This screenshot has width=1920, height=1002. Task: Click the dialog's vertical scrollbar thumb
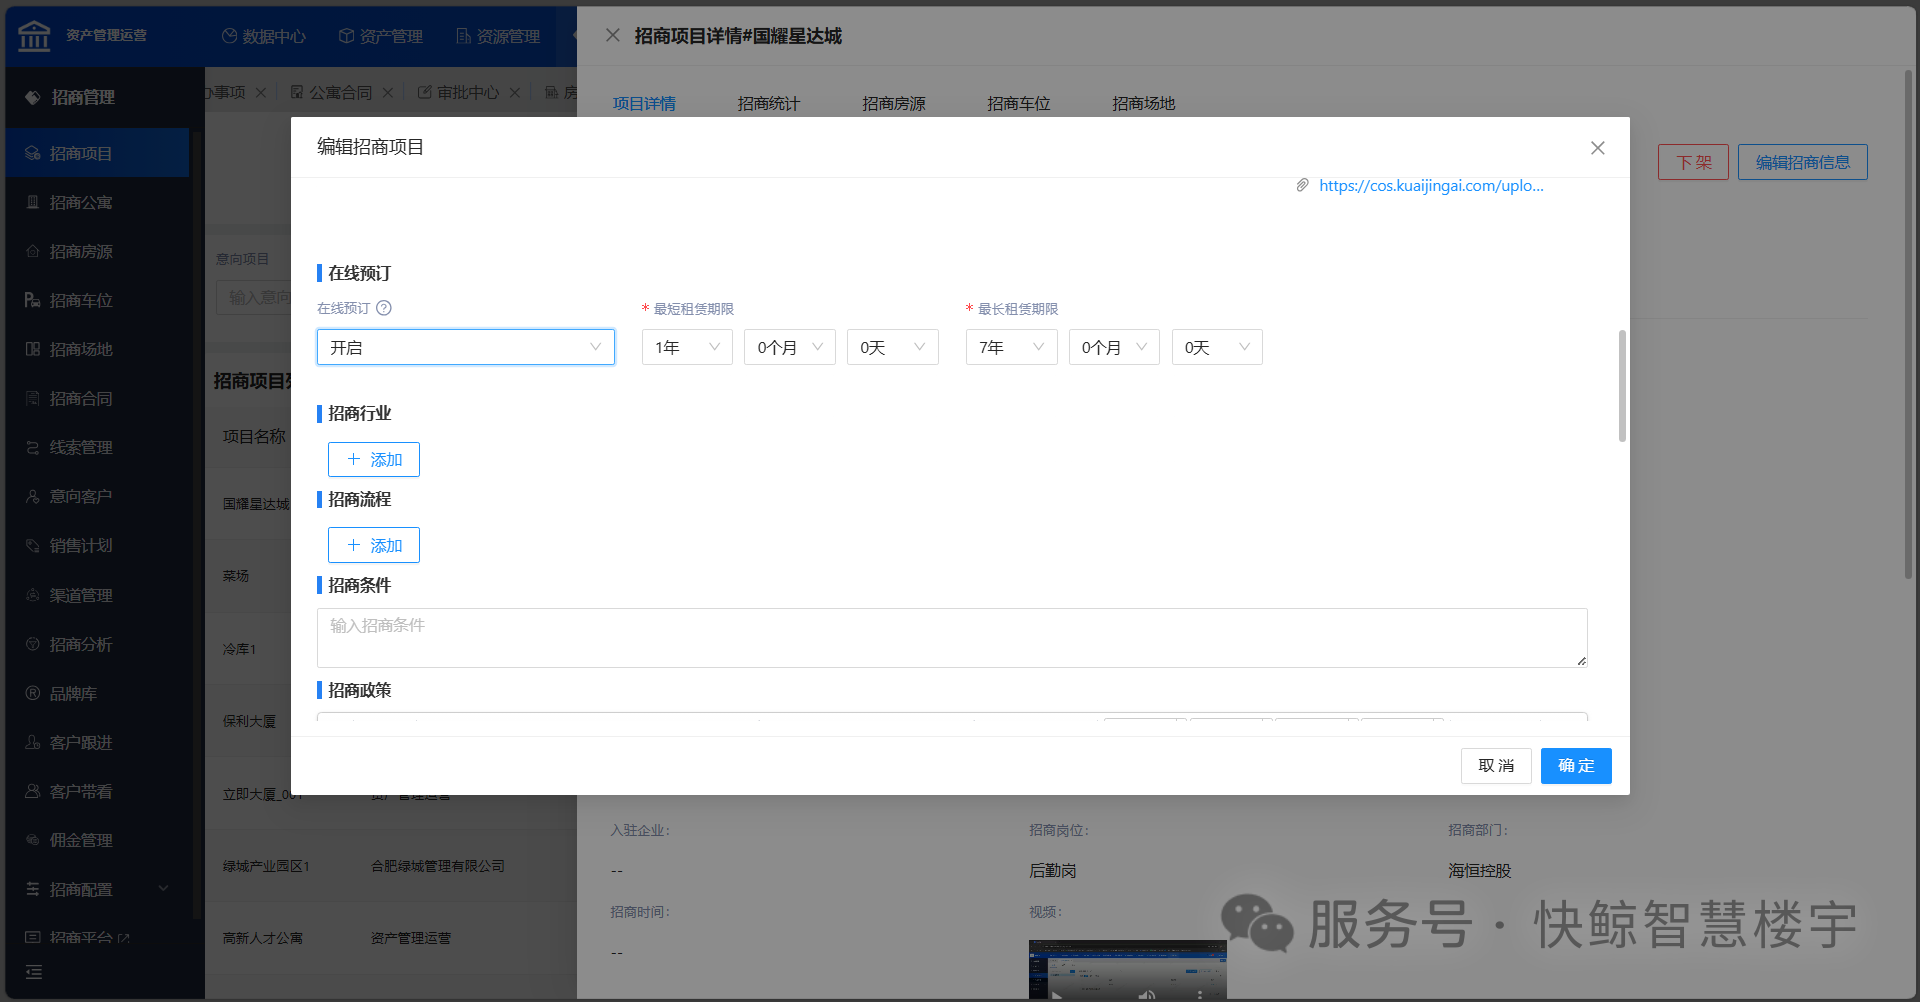pos(1622,385)
